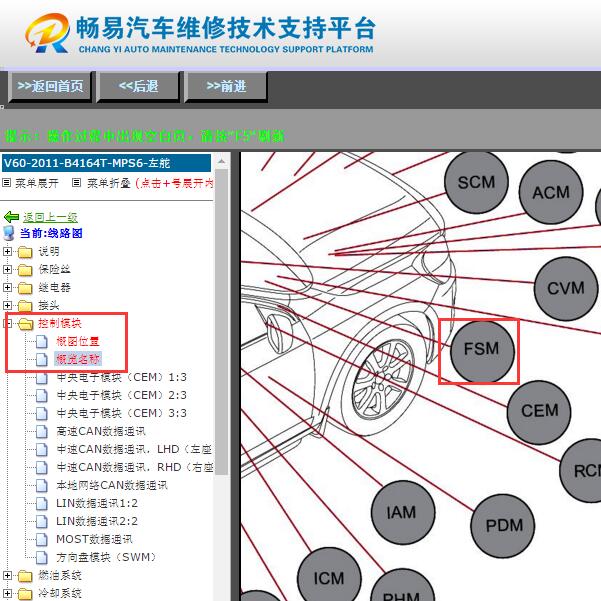
Task: Click the 燃油系统 folder icon
Action: pyautogui.click(x=25, y=576)
